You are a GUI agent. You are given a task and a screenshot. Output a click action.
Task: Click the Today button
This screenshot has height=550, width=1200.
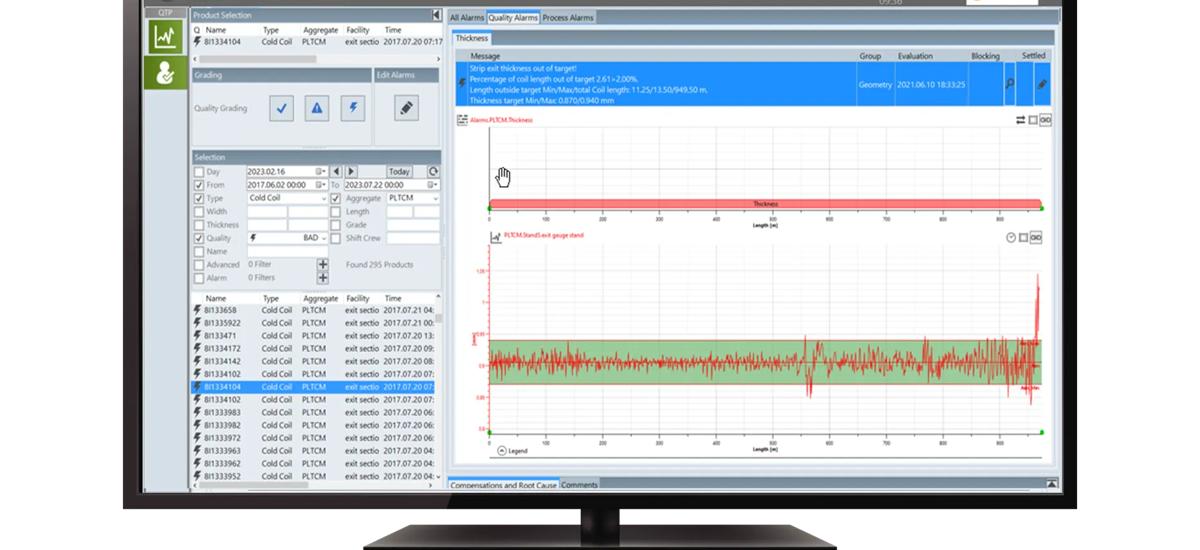click(399, 172)
